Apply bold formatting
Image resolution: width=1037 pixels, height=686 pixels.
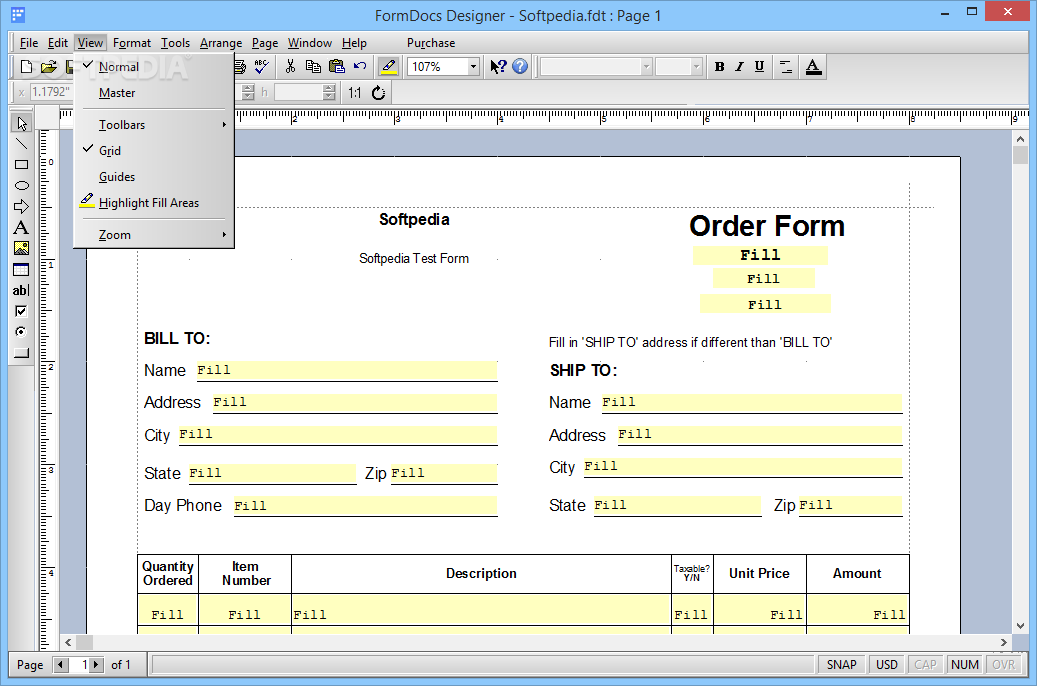tap(720, 66)
